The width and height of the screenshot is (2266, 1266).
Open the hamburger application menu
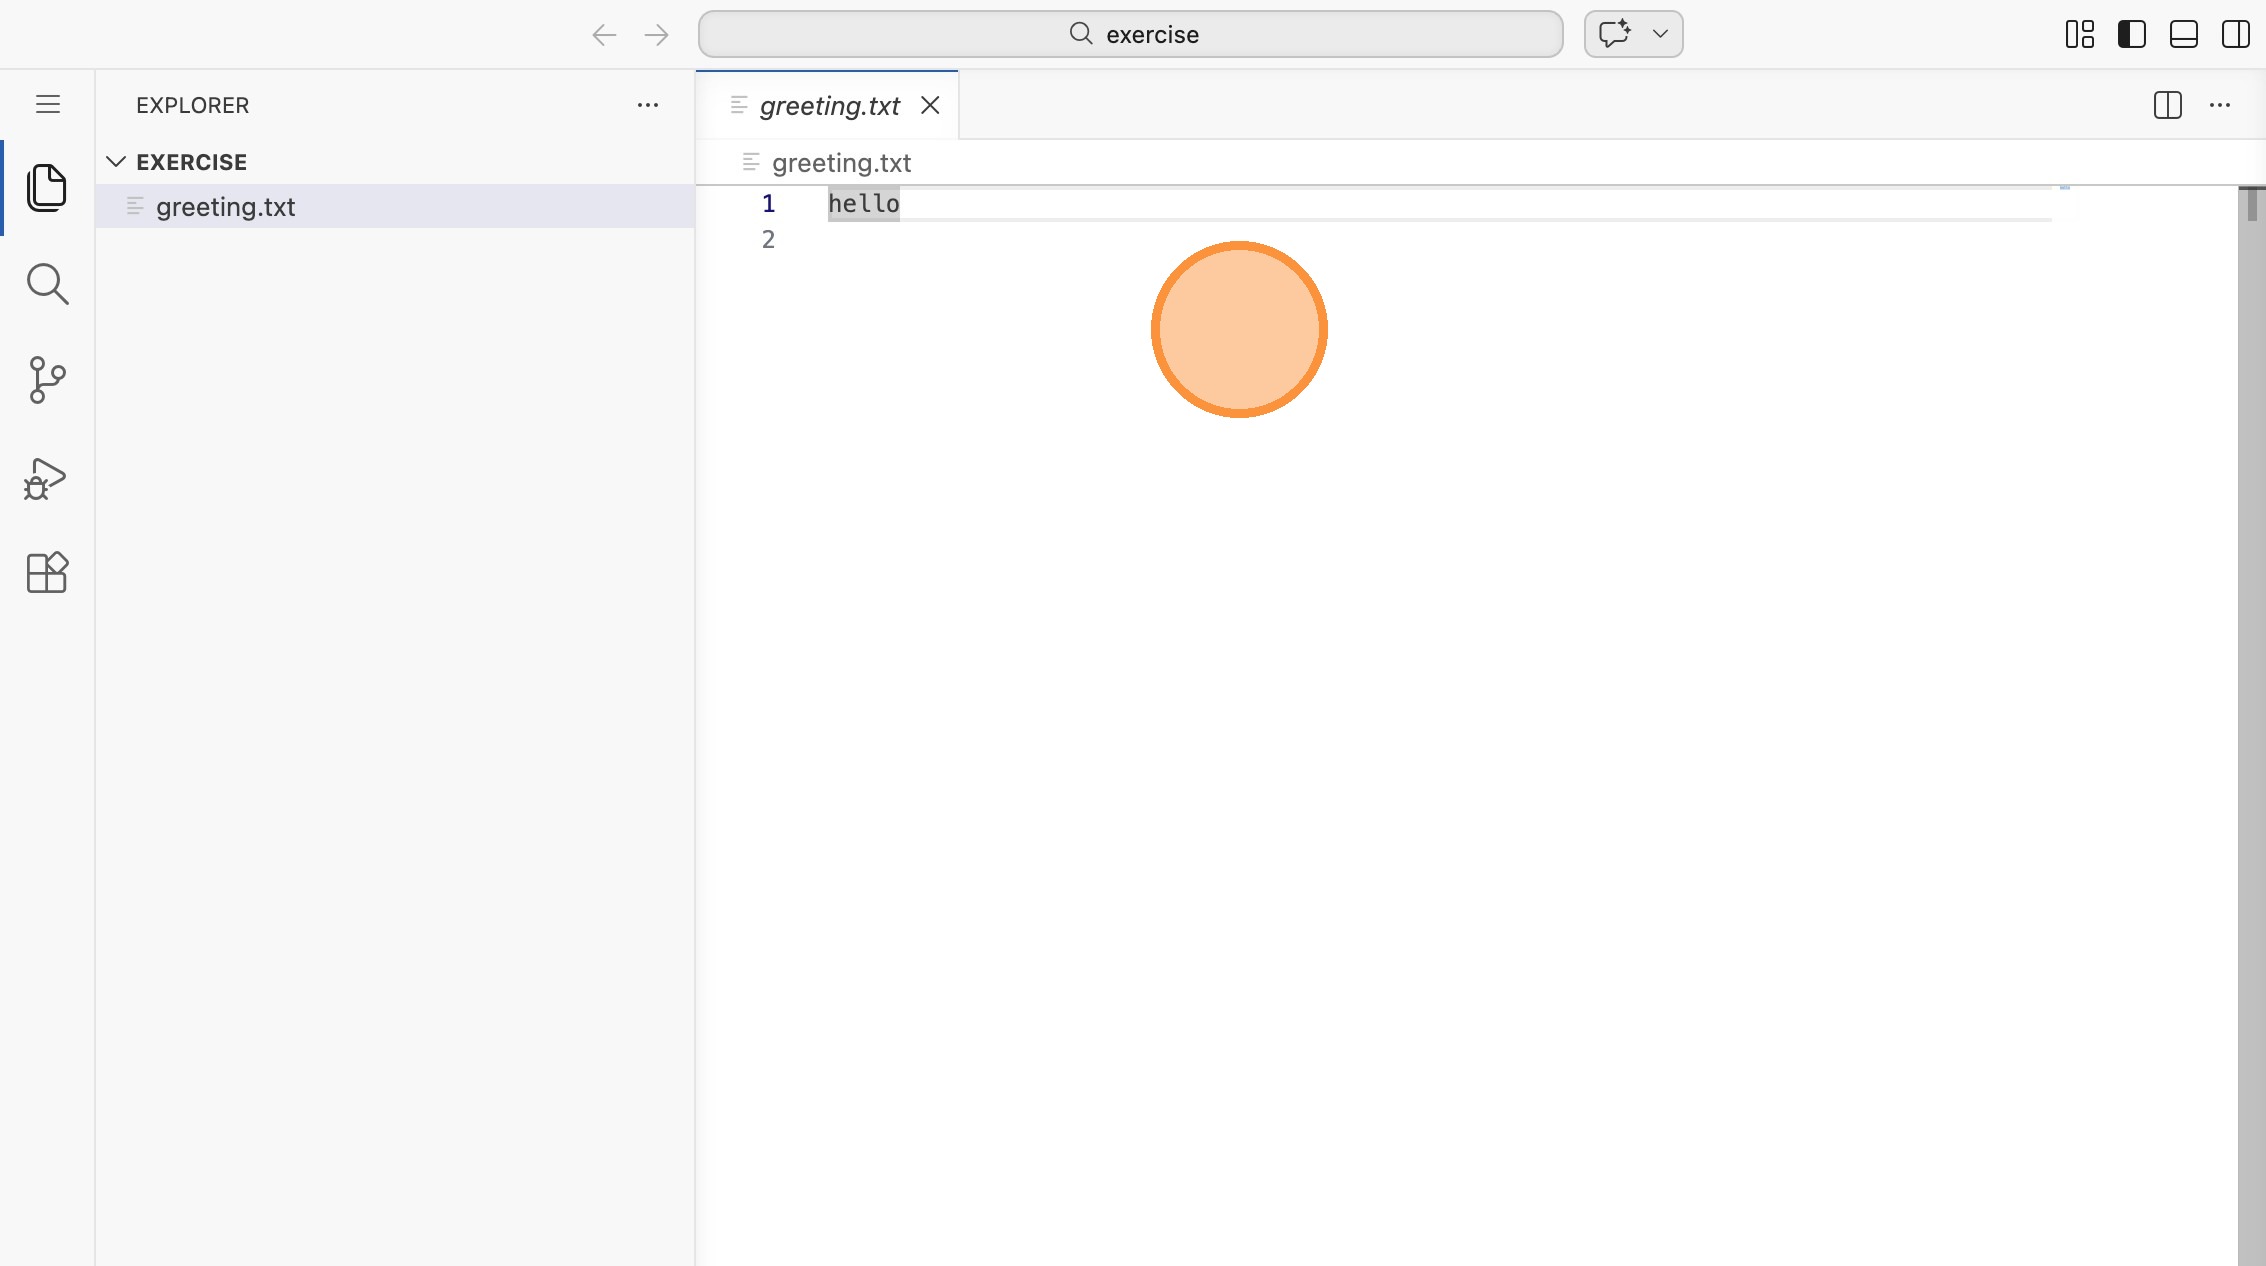pos(48,104)
